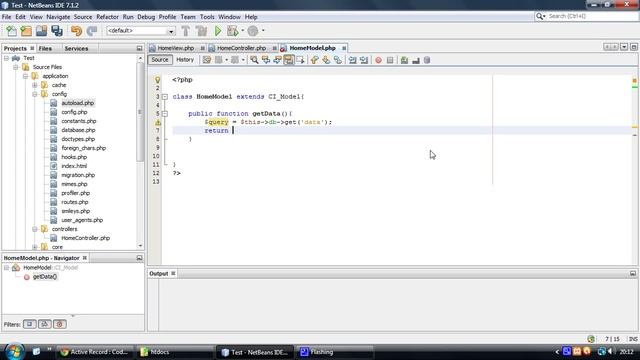
Task: Click the warning glyph on line 6
Action: click(158, 122)
